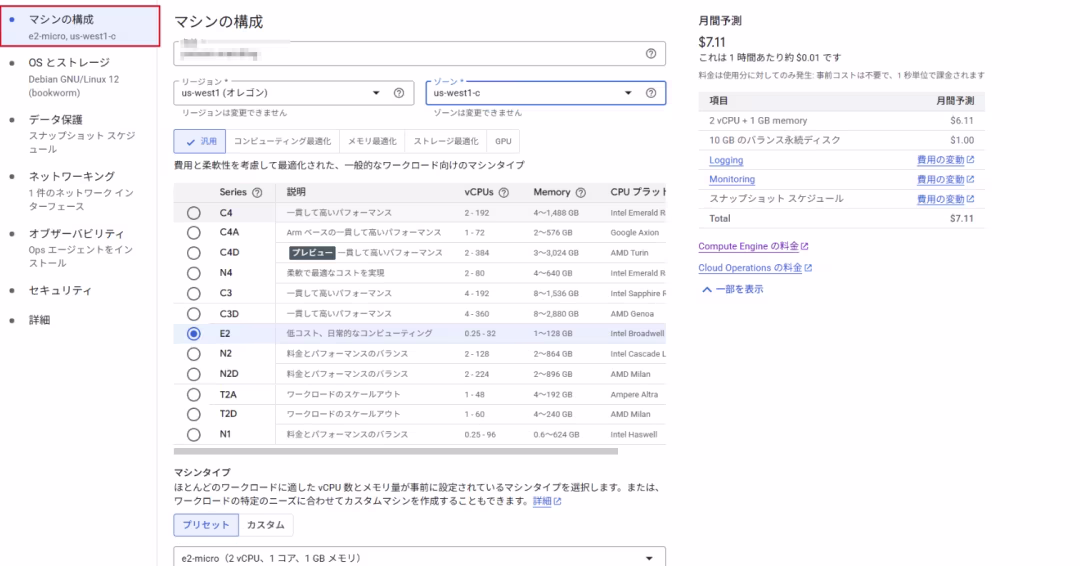Viewport: 1080px width, 566px height.
Task: Click 低コスト、日常的なコンピューティング description cell
Action: tap(360, 333)
